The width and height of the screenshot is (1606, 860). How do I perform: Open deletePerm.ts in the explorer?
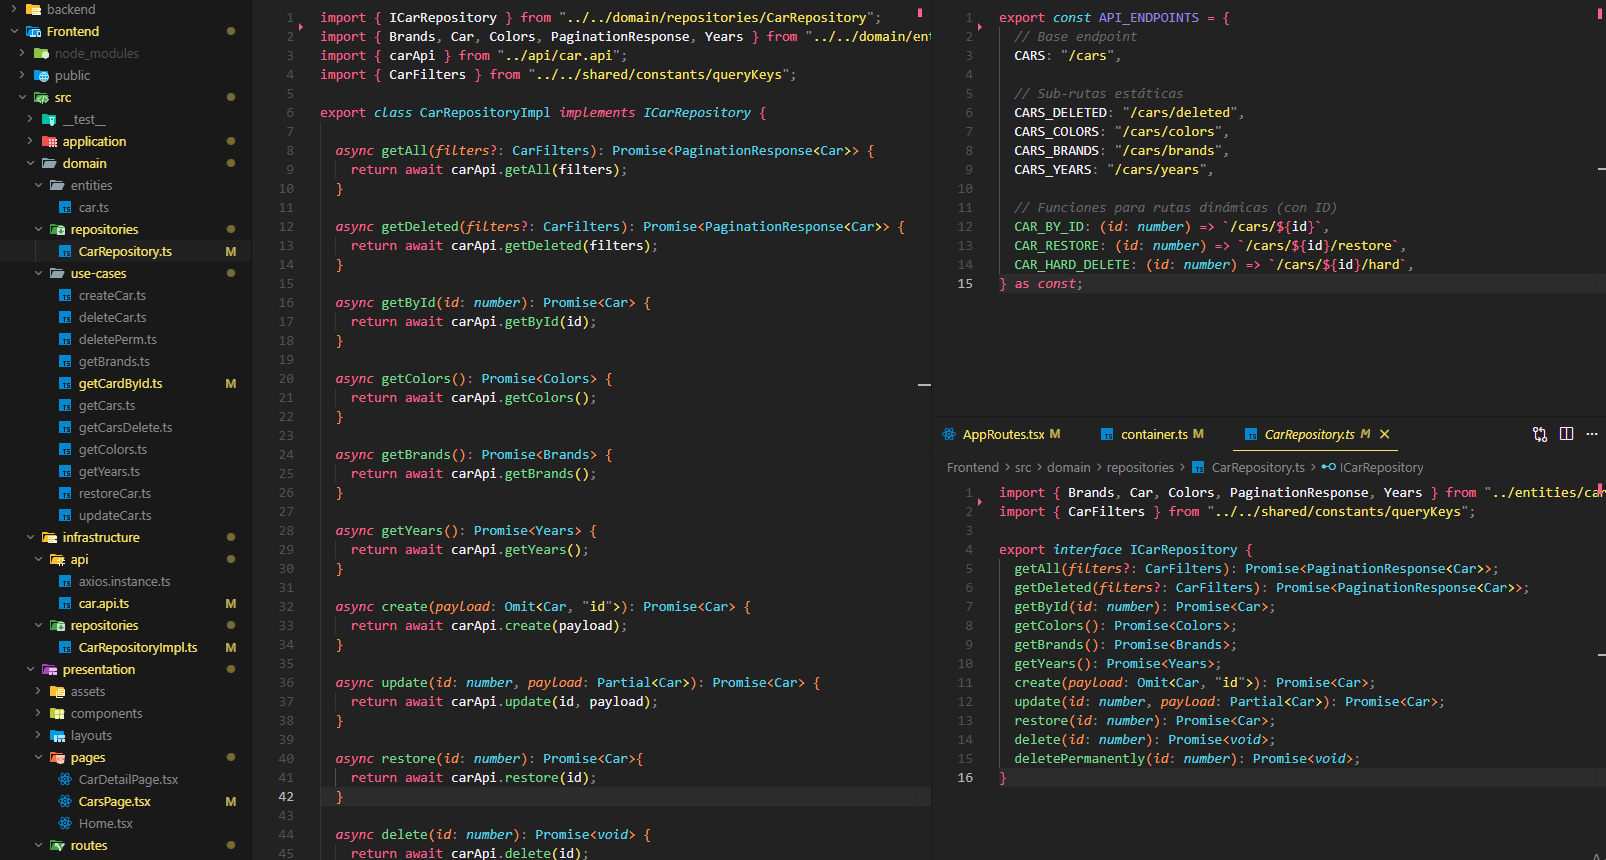coord(118,339)
